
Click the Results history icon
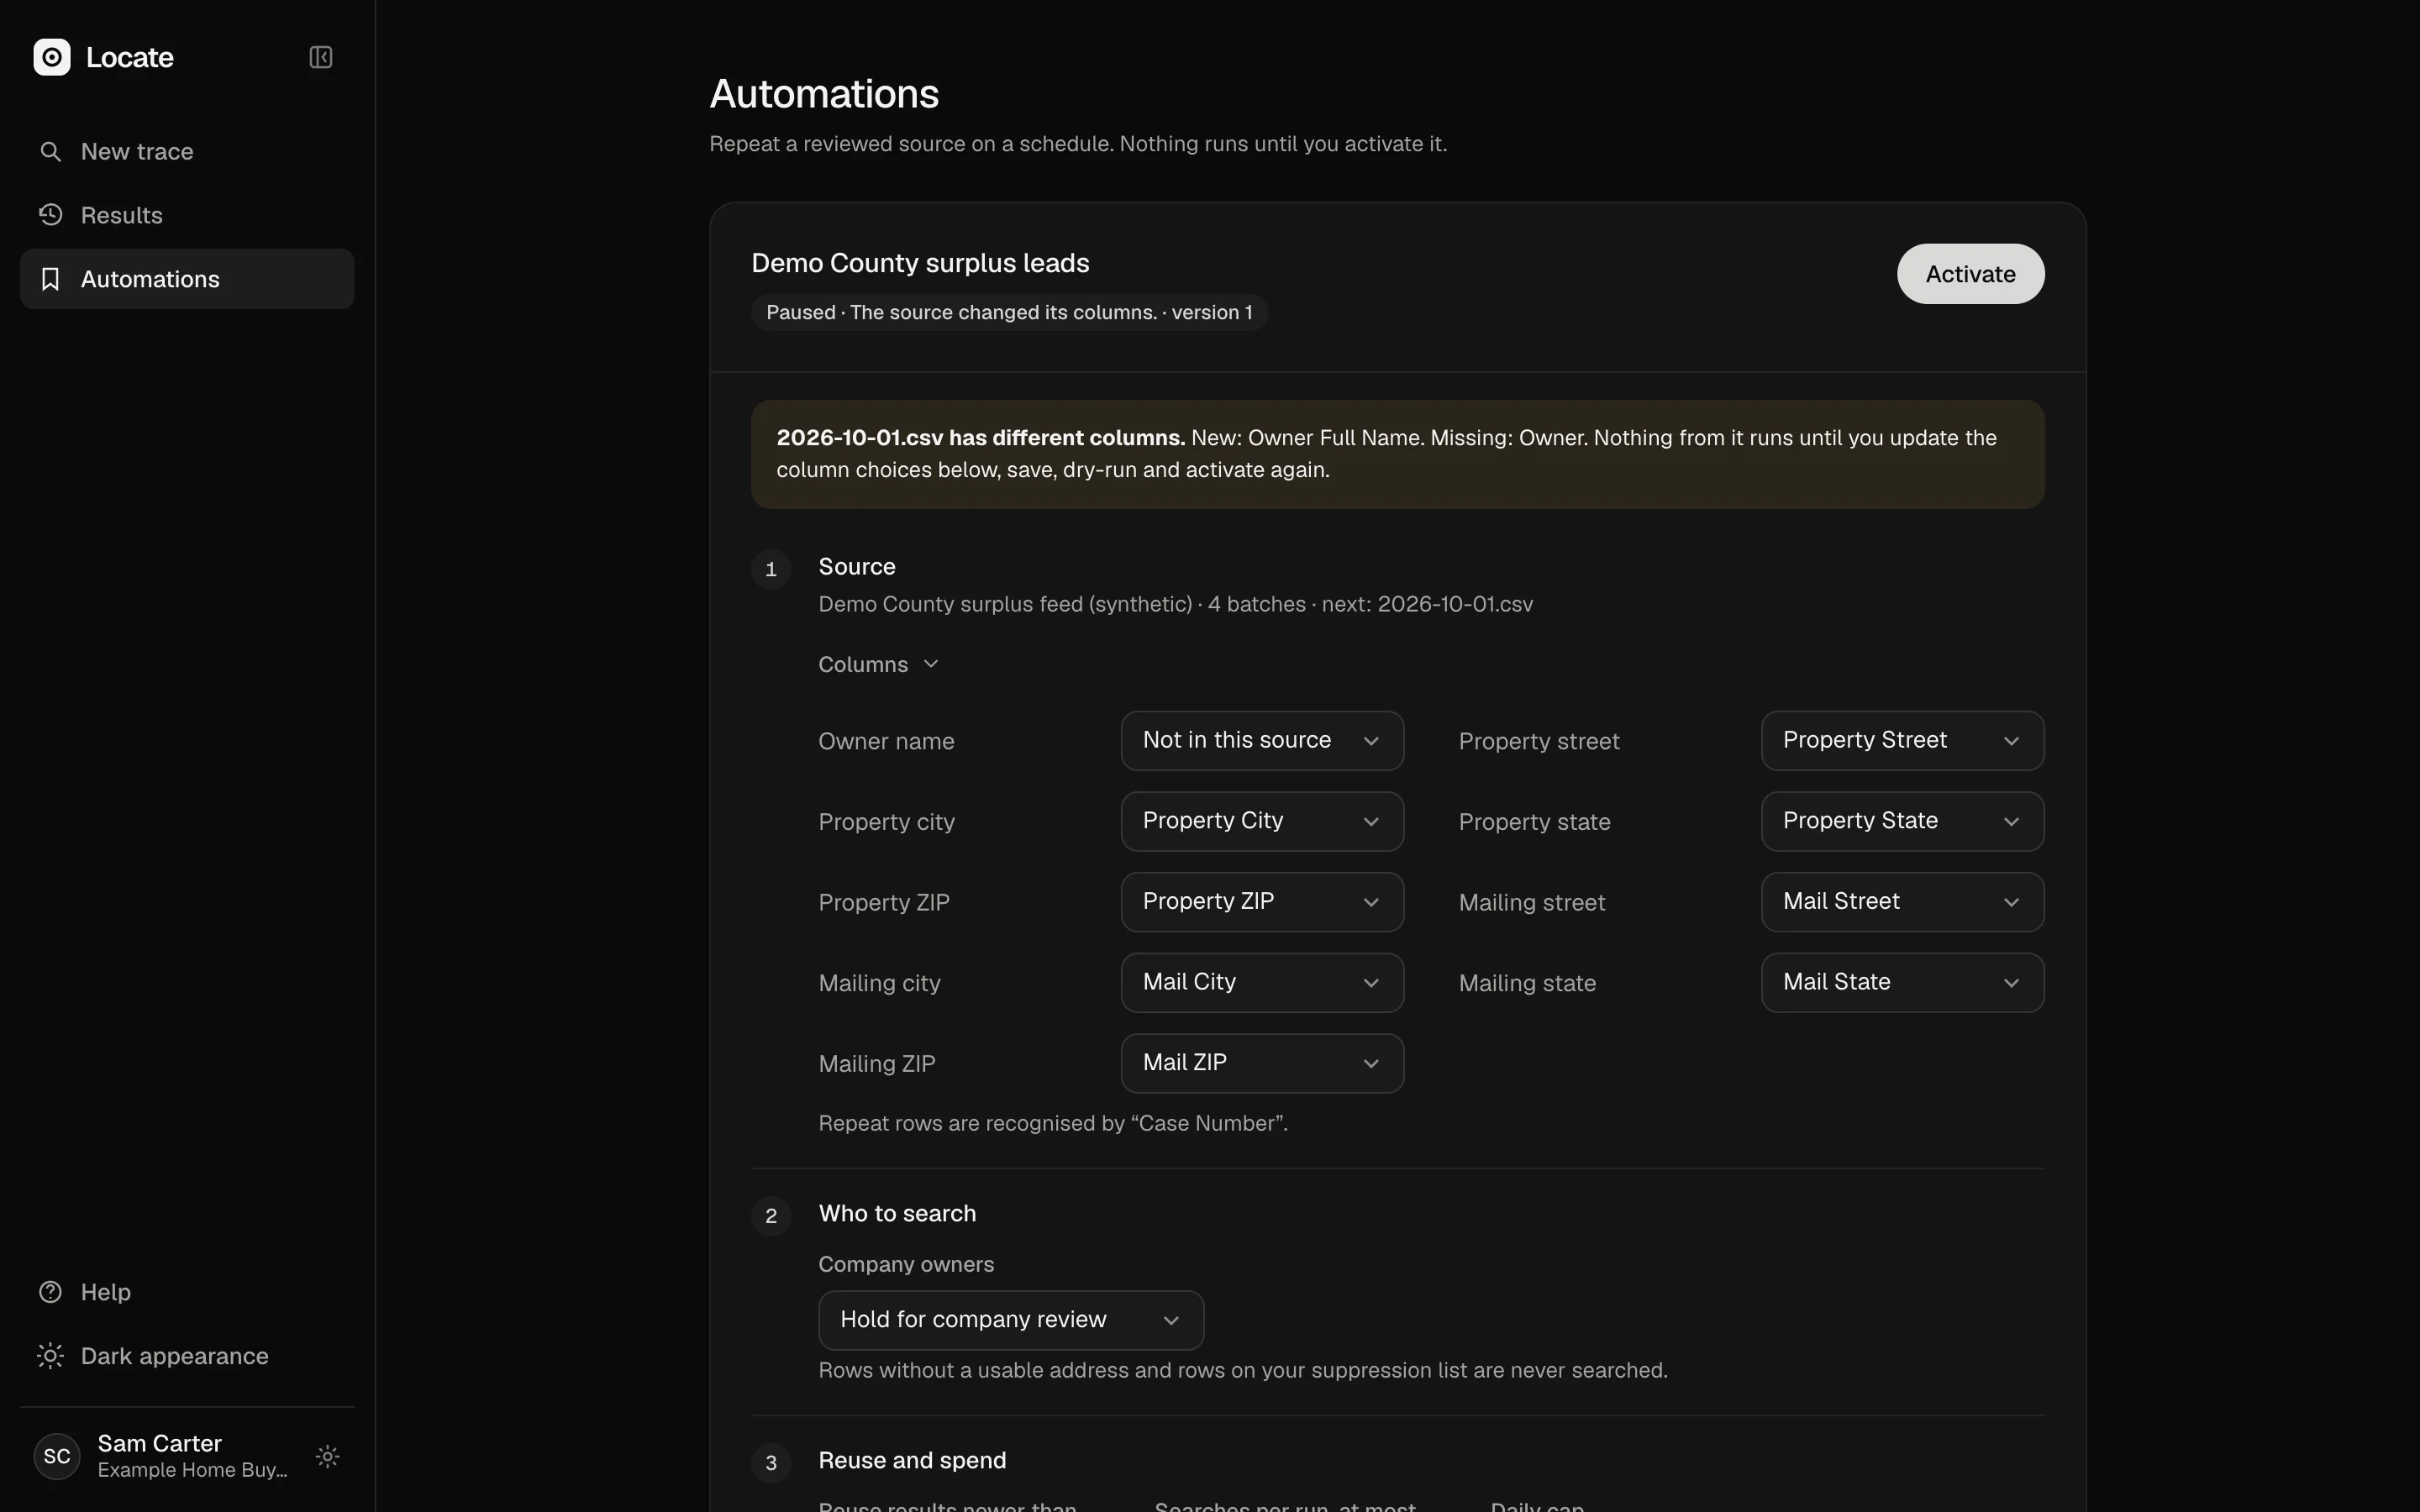tap(50, 215)
